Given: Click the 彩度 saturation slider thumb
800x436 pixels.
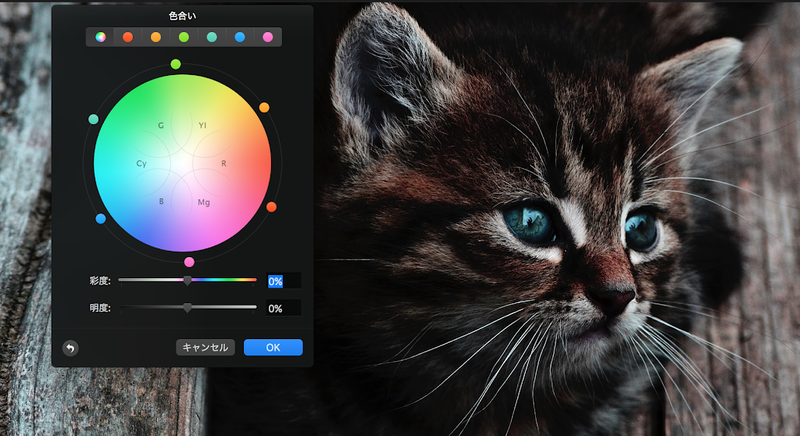Looking at the screenshot, I should tap(187, 281).
